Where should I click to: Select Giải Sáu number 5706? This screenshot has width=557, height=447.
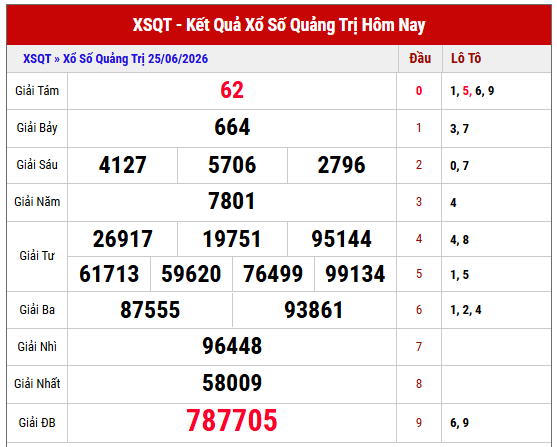pos(232,165)
